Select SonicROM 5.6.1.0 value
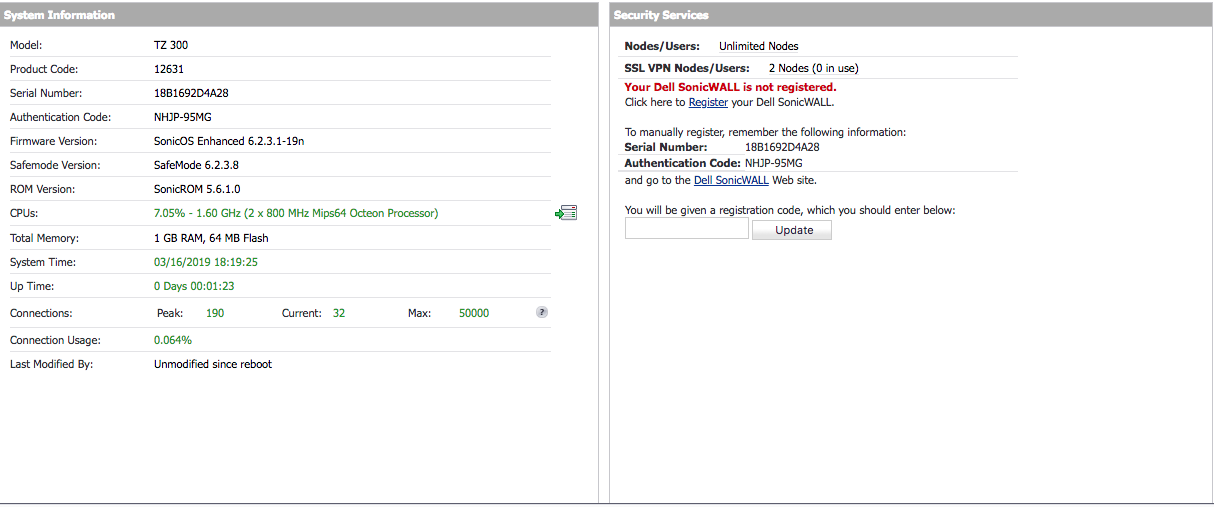The height and width of the screenshot is (507, 1214). pyautogui.click(x=197, y=189)
